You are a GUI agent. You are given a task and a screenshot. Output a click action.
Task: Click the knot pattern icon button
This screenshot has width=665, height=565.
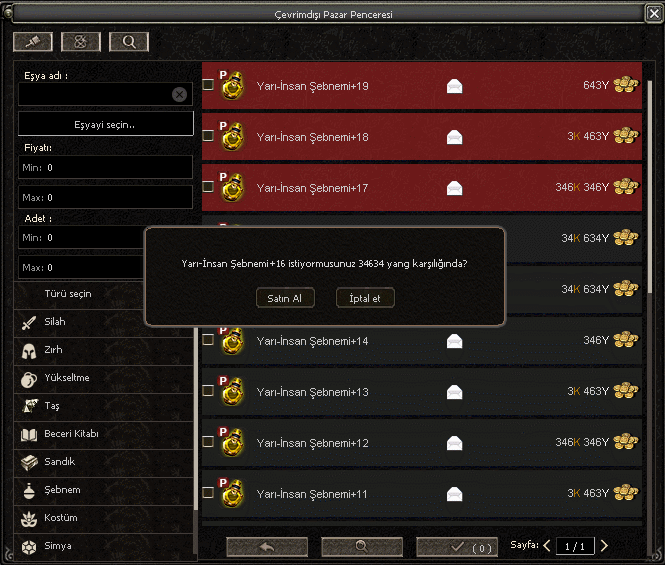pyautogui.click(x=81, y=42)
